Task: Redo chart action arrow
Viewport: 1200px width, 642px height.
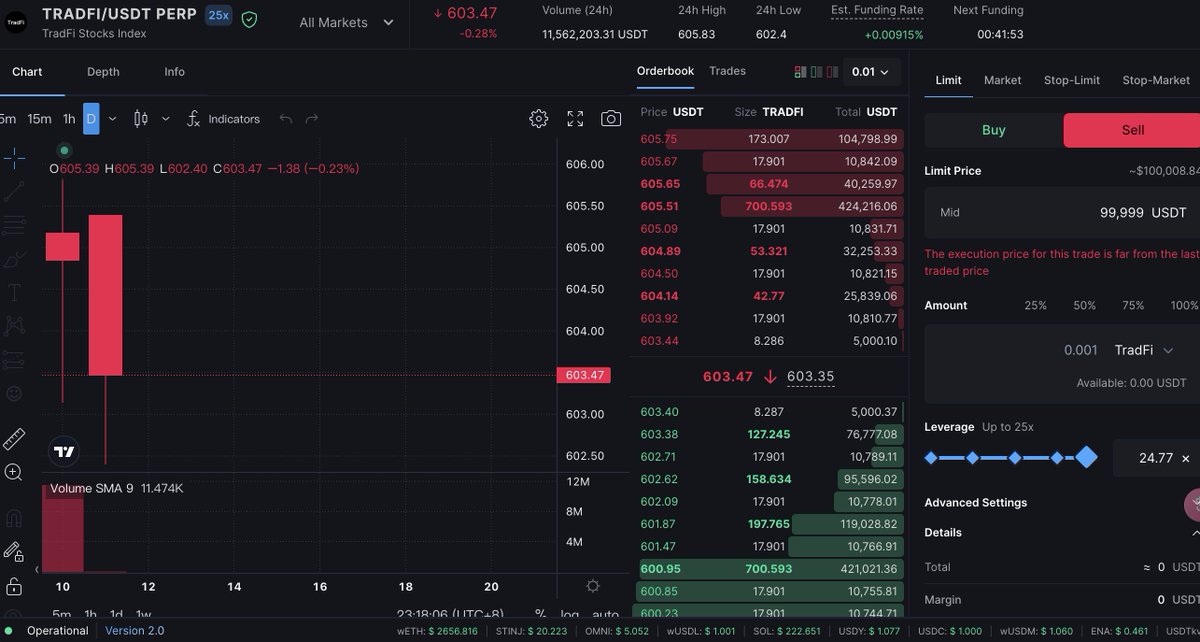Action: click(312, 118)
